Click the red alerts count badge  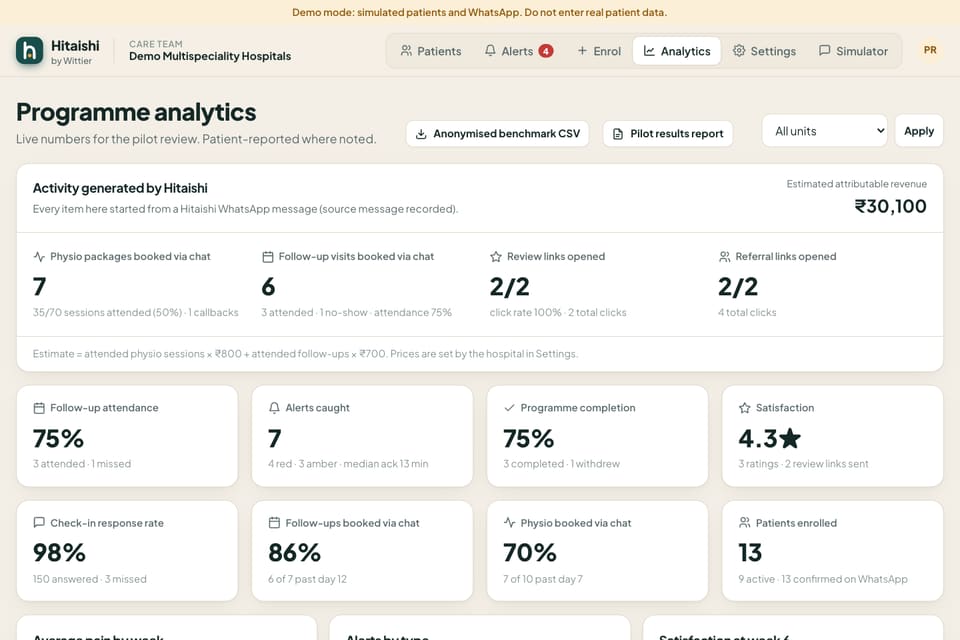[x=546, y=51]
